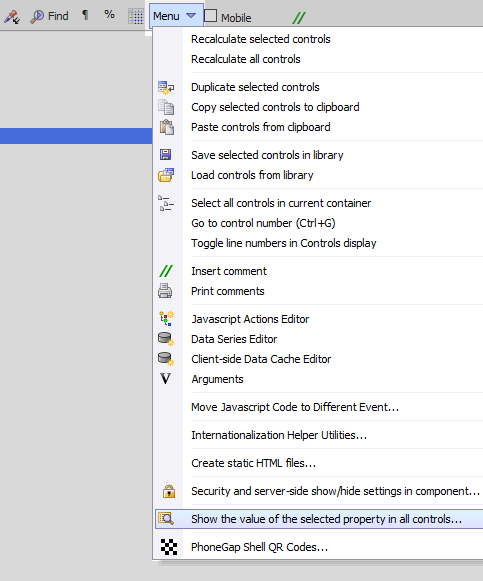Select the blue highlighted row on left
Image resolution: width=483 pixels, height=581 pixels.
point(76,136)
